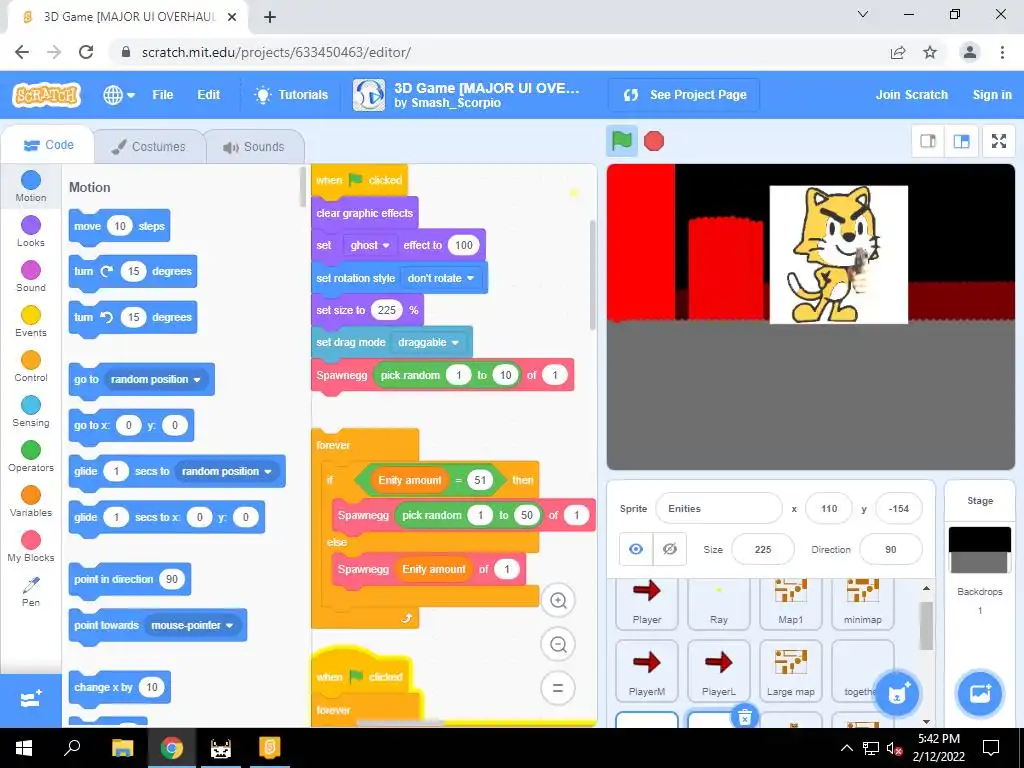Click the sprite Size field
This screenshot has height=768, width=1024.
(x=763, y=549)
